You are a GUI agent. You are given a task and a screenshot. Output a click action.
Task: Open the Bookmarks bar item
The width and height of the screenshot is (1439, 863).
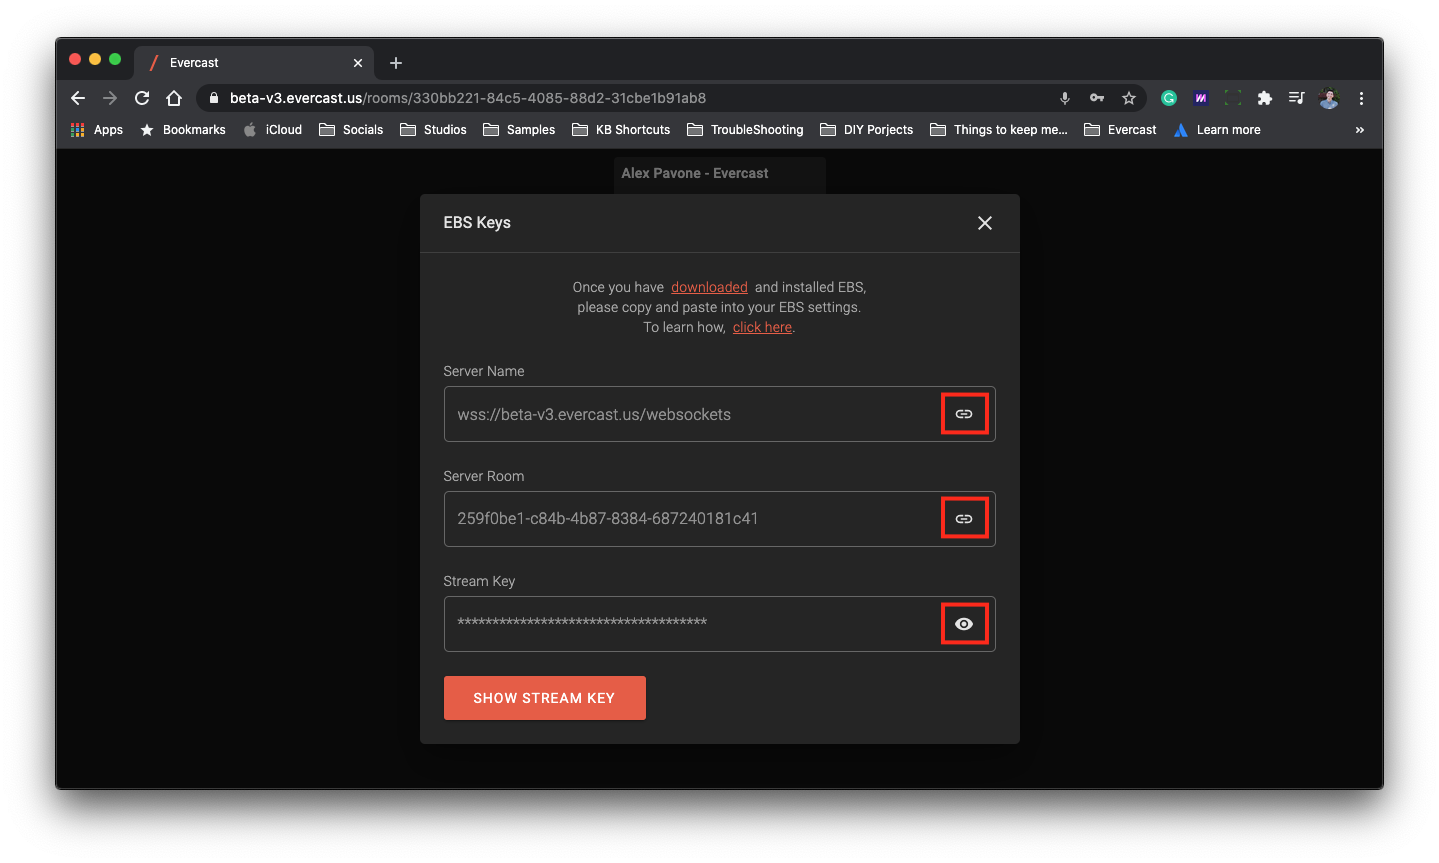(x=183, y=130)
